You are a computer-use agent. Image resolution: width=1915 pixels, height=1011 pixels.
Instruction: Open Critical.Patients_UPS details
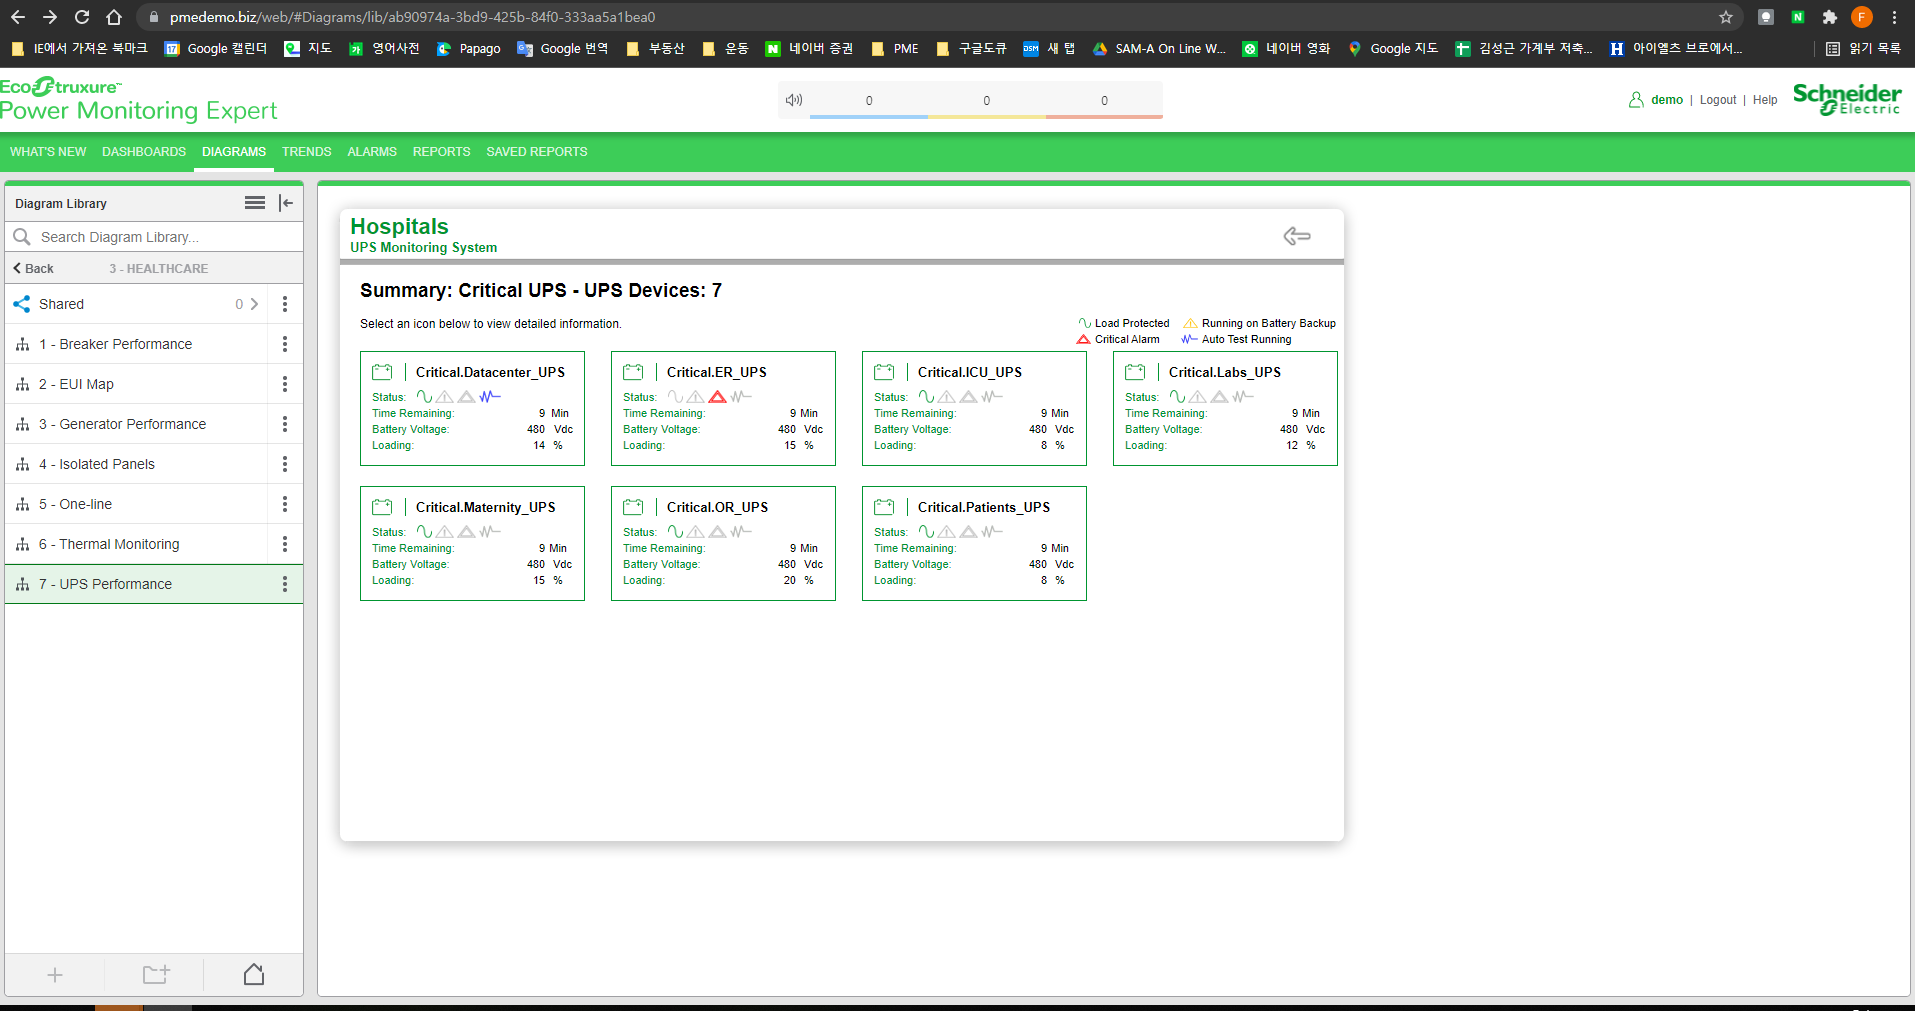coord(974,543)
